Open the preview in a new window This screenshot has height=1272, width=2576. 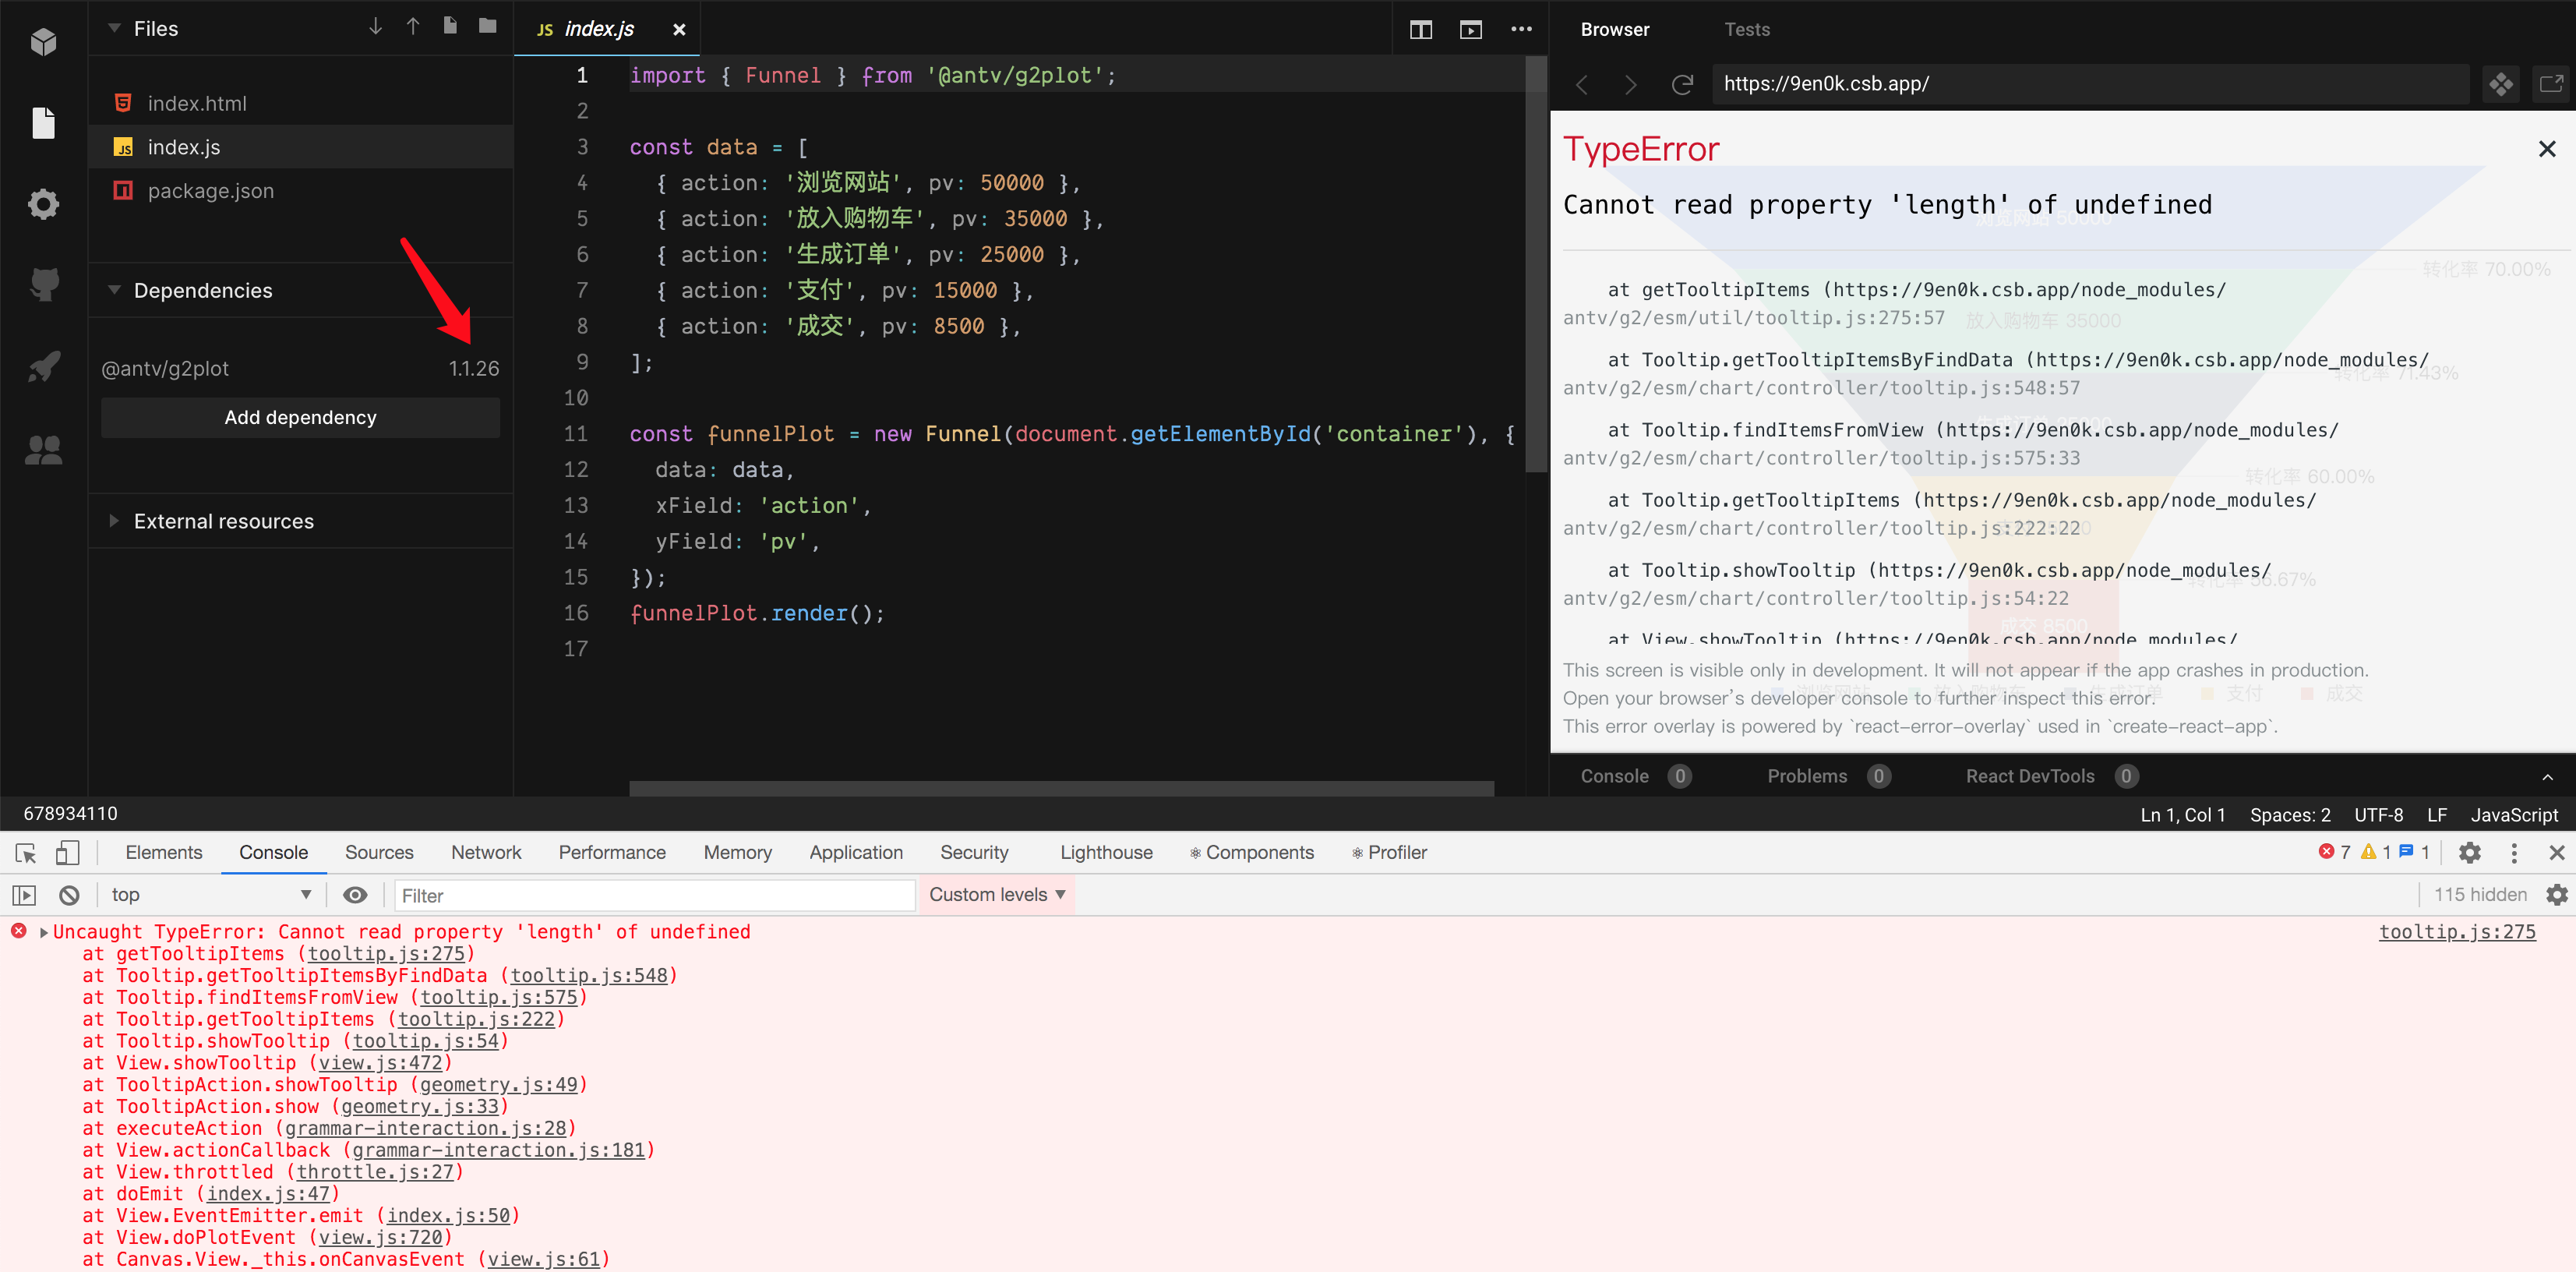click(x=2552, y=84)
